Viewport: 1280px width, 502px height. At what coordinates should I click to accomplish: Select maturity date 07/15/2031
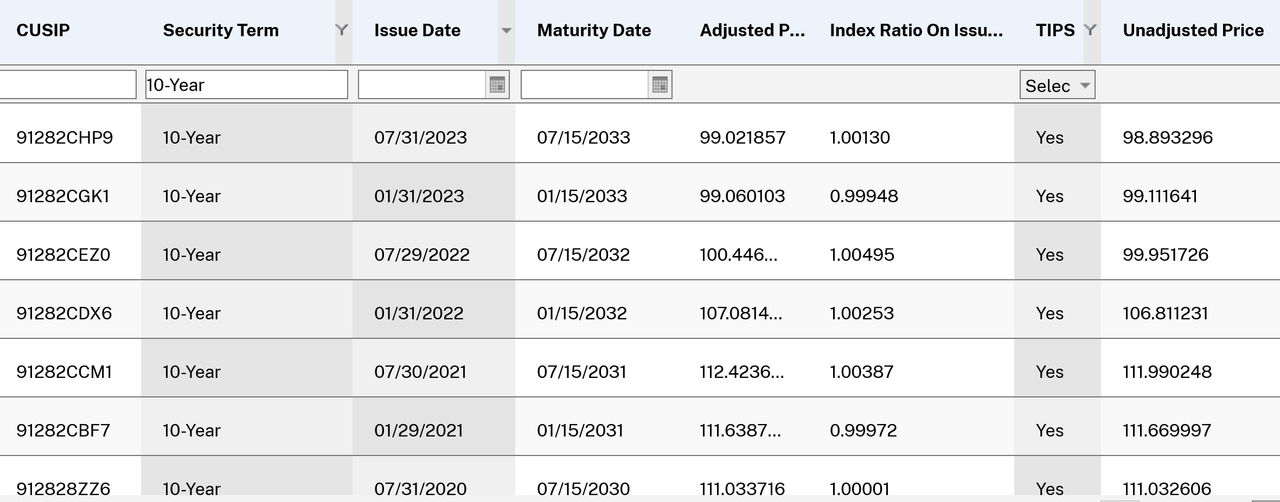click(582, 371)
